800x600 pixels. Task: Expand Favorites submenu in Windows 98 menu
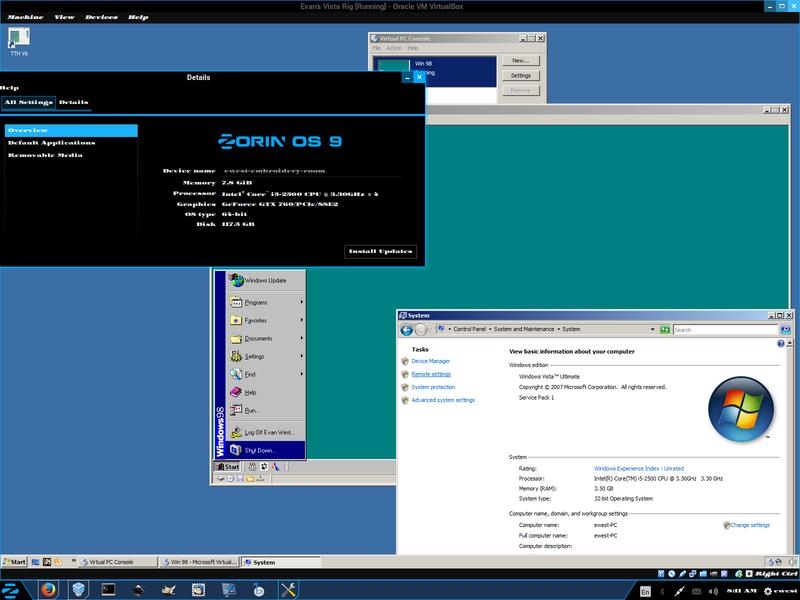click(x=266, y=320)
